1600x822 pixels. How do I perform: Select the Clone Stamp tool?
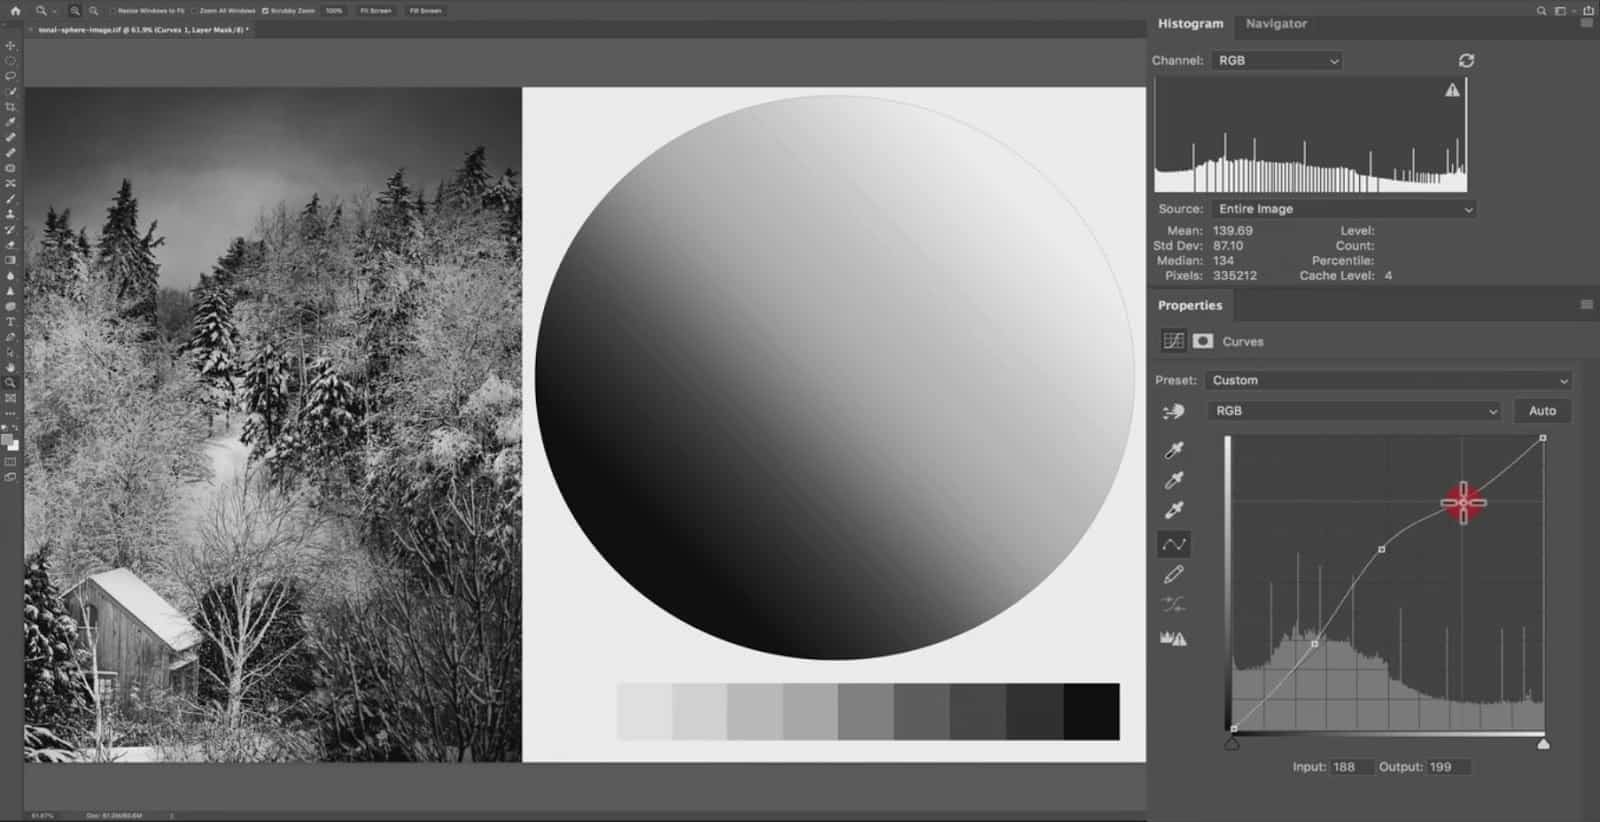click(11, 214)
